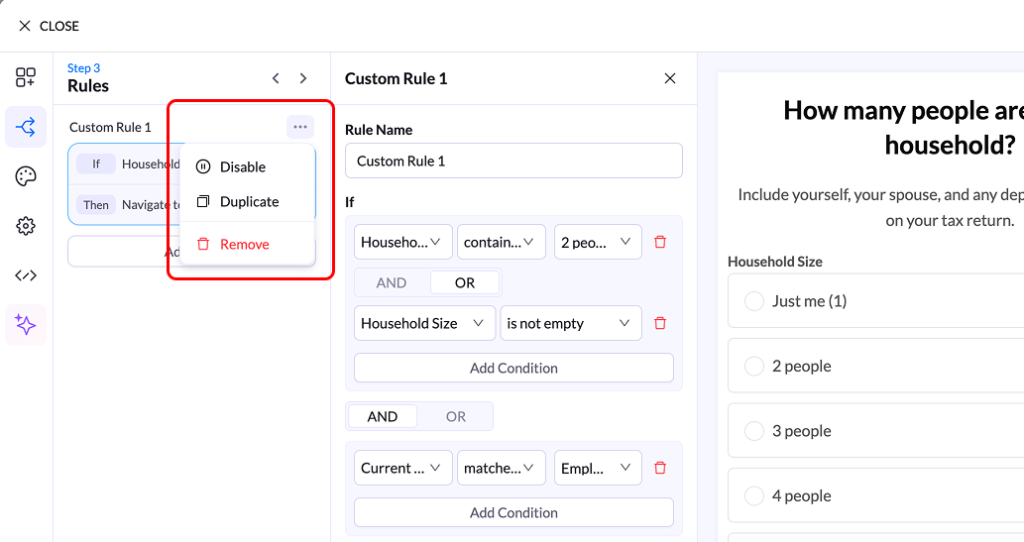
Task: Open the Household Size field dropdown
Action: click(424, 323)
